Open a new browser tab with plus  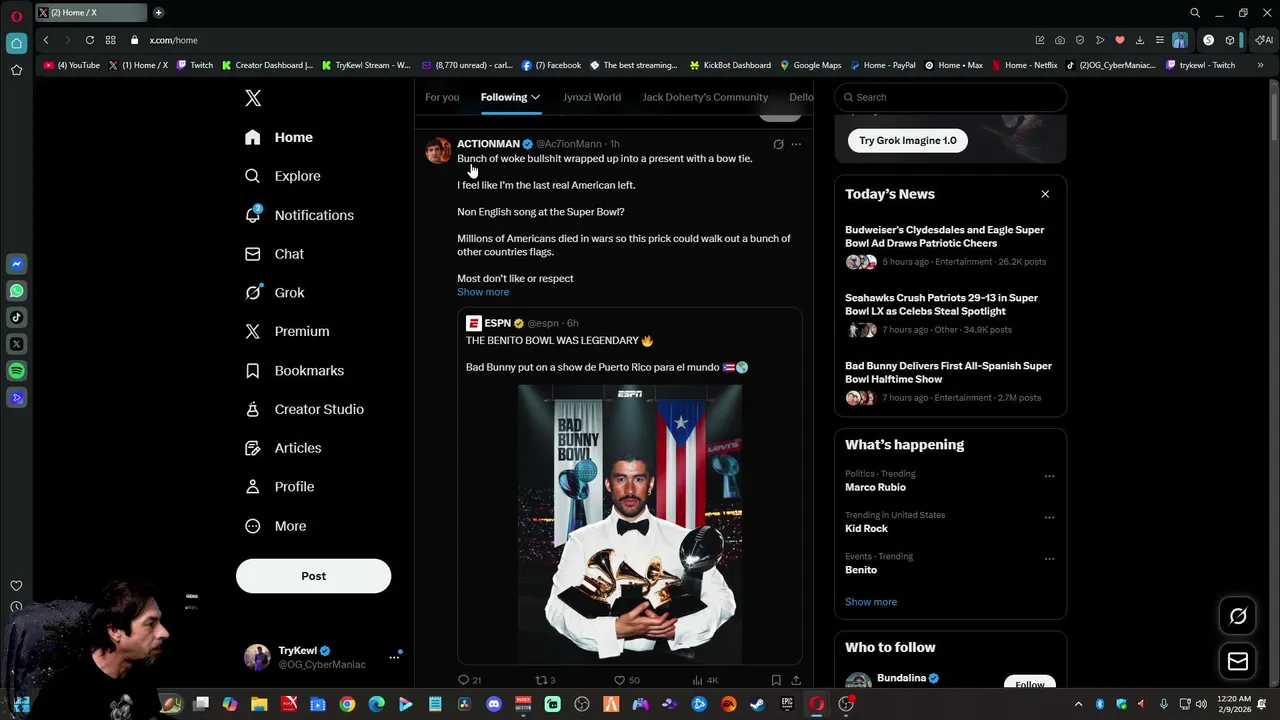(x=158, y=13)
